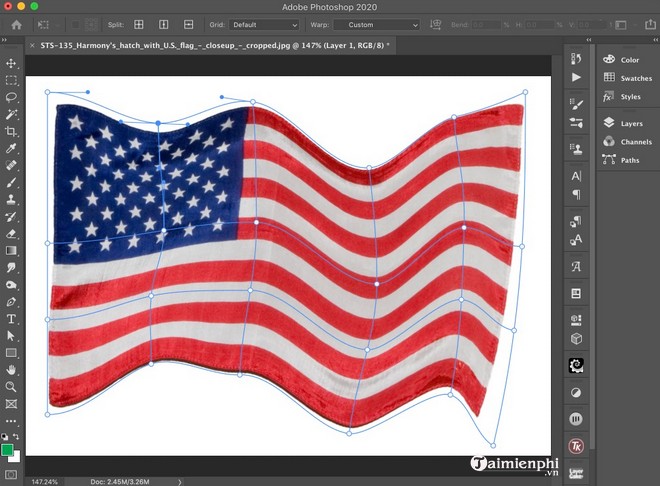Open the Styles panel
The image size is (660, 486).
pyautogui.click(x=622, y=96)
